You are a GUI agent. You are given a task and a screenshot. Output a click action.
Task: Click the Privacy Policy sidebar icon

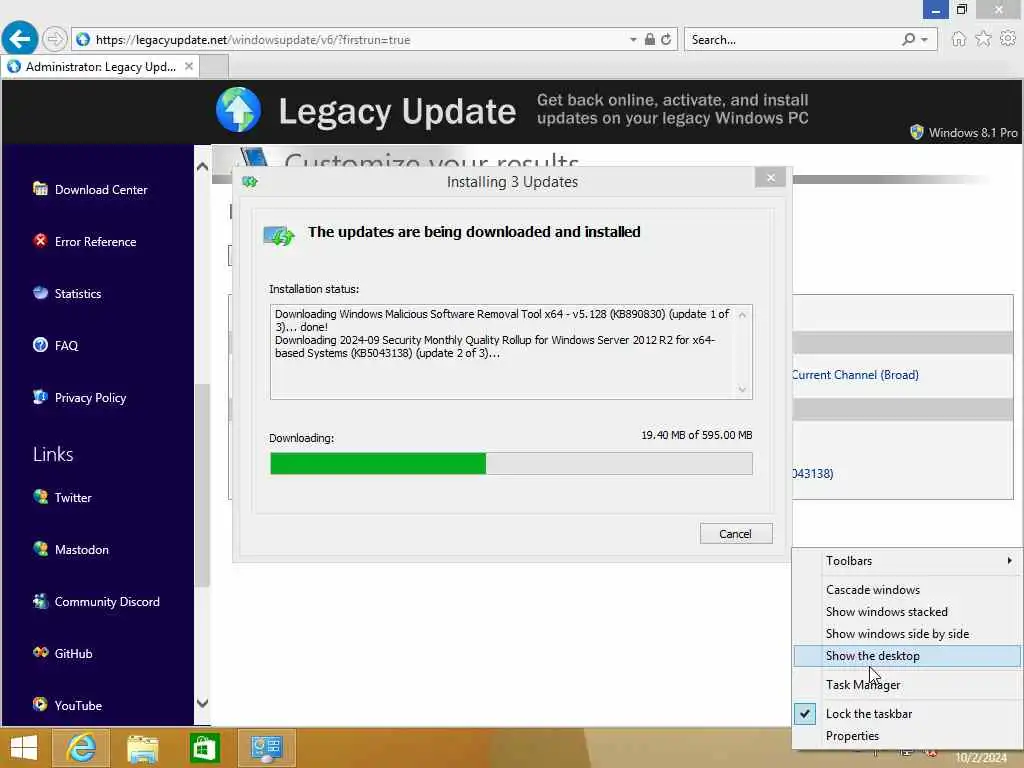click(40, 397)
